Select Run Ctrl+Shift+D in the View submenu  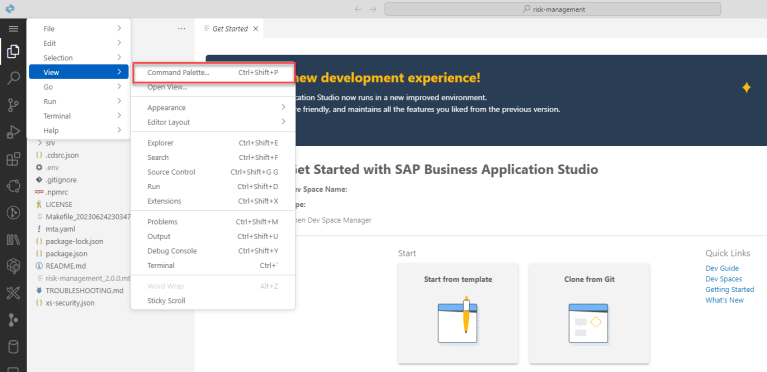pos(213,186)
